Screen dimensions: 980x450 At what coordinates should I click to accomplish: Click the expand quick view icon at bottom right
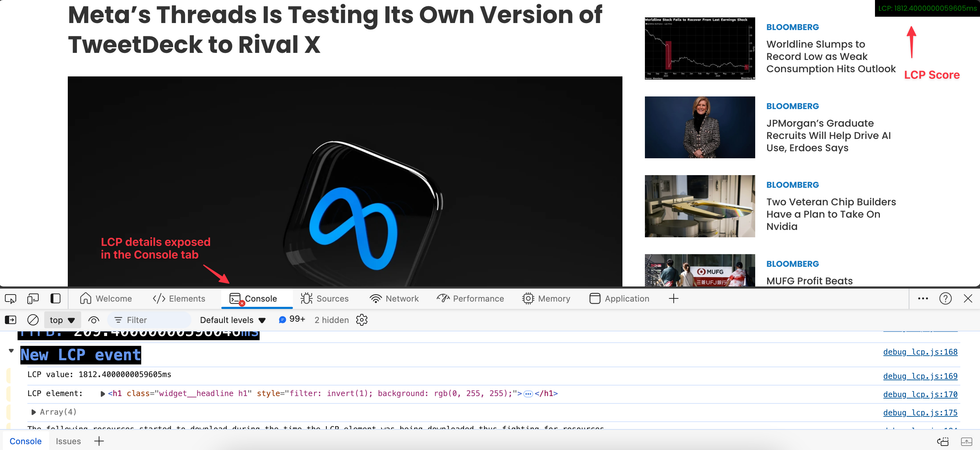pyautogui.click(x=966, y=441)
